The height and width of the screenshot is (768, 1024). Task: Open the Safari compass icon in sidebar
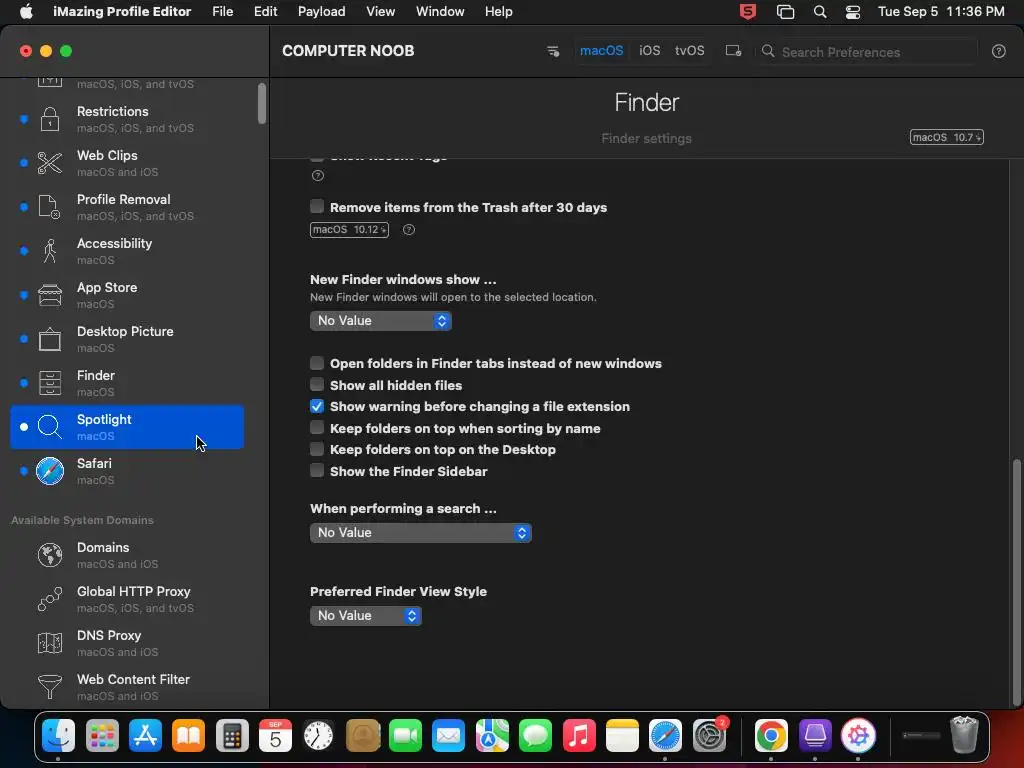click(x=50, y=471)
